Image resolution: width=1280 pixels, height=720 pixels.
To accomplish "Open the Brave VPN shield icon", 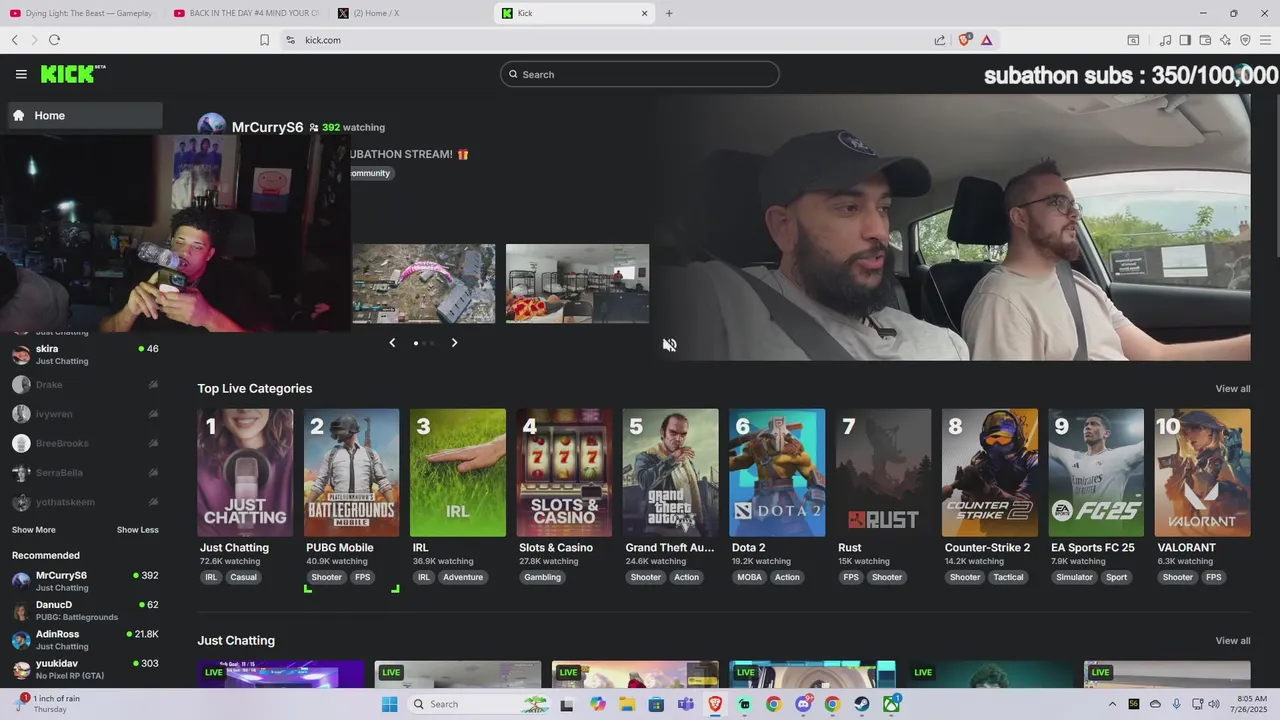I will (x=1245, y=40).
